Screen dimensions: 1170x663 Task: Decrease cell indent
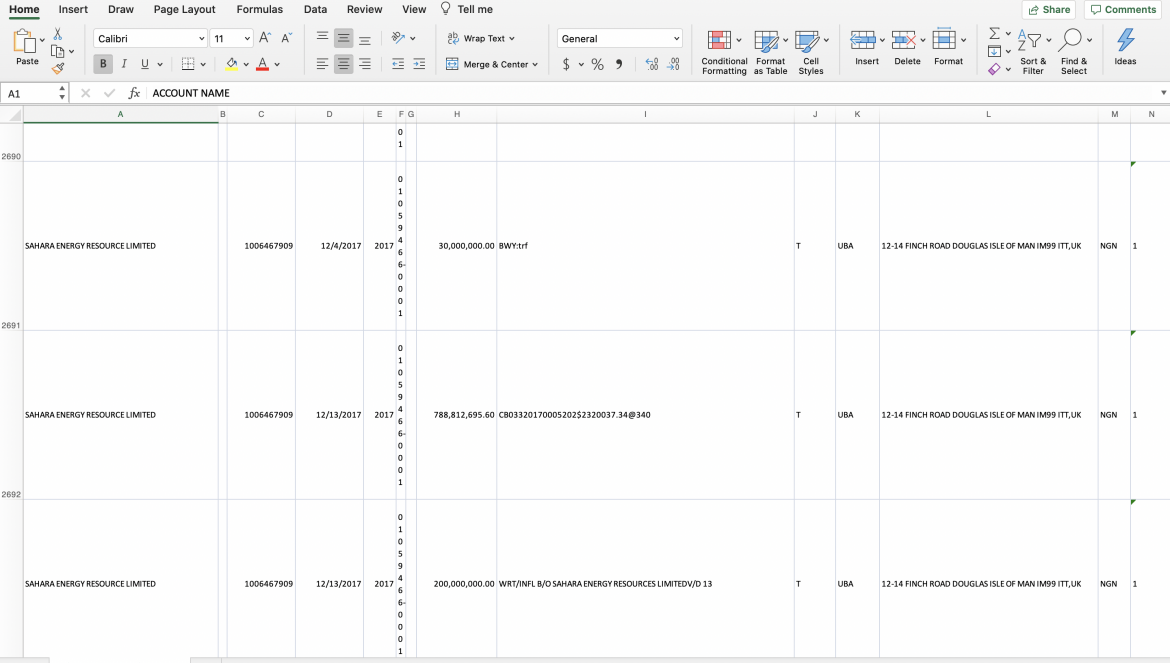tap(398, 64)
